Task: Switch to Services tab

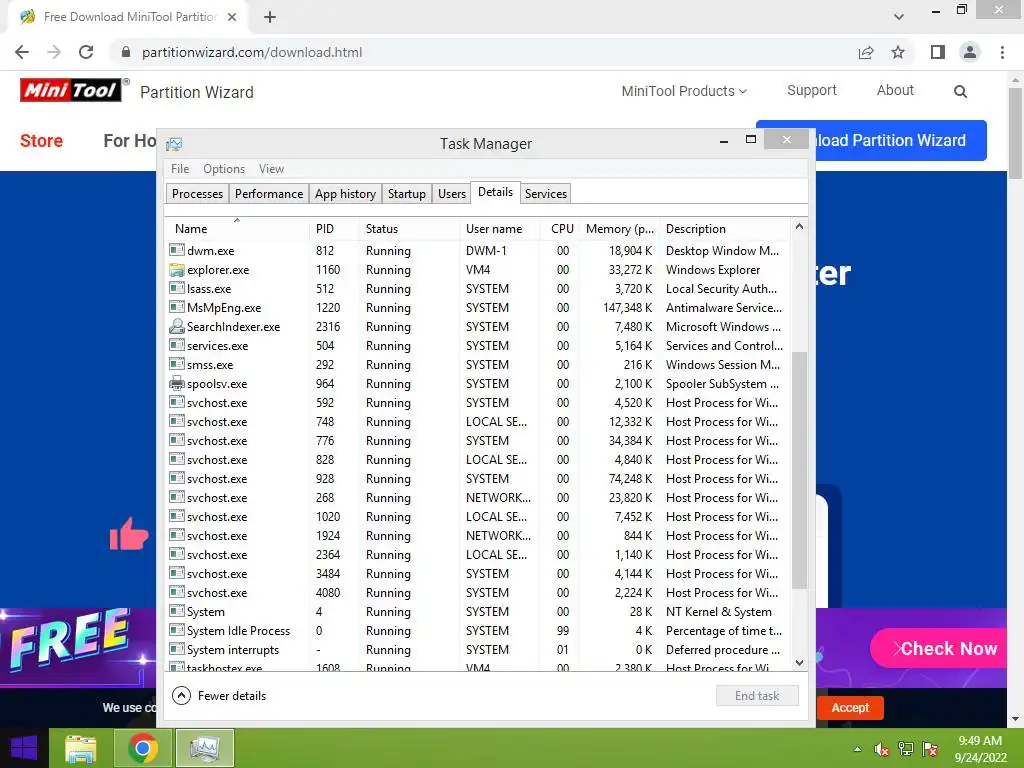Action: [546, 193]
